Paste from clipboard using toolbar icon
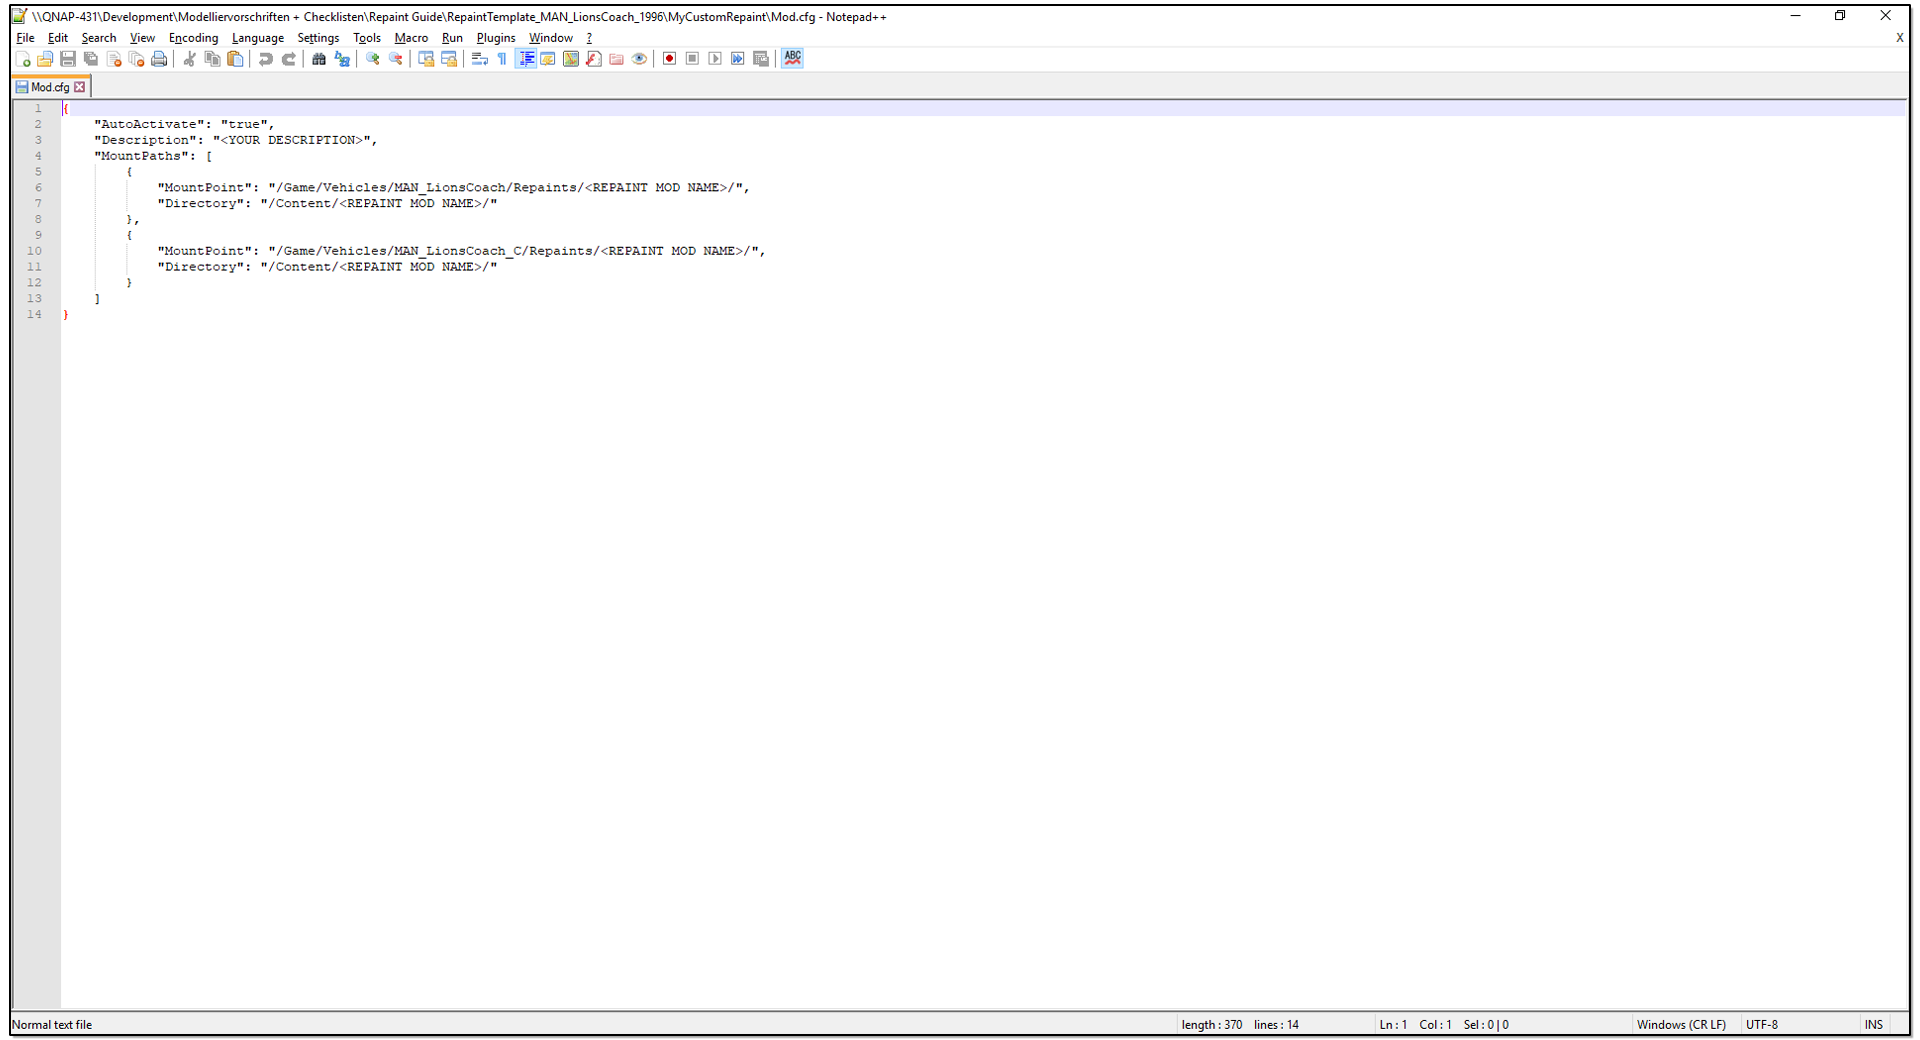This screenshot has width=1920, height=1040. point(235,59)
